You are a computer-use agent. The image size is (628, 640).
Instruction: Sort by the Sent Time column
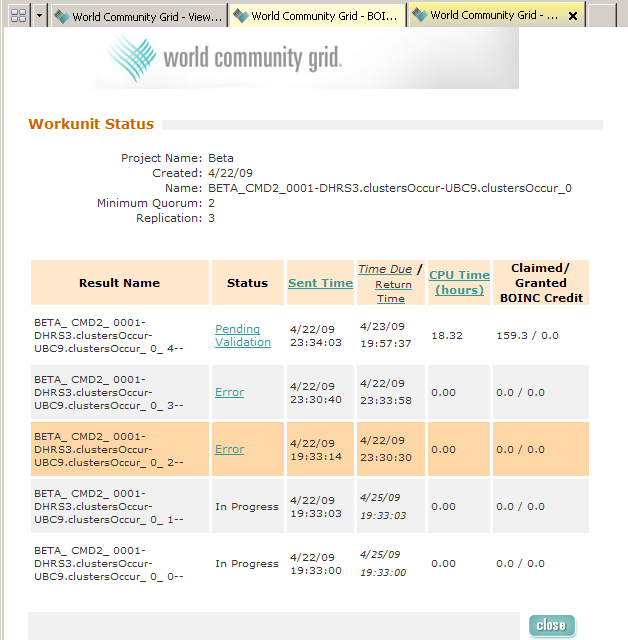coord(320,283)
